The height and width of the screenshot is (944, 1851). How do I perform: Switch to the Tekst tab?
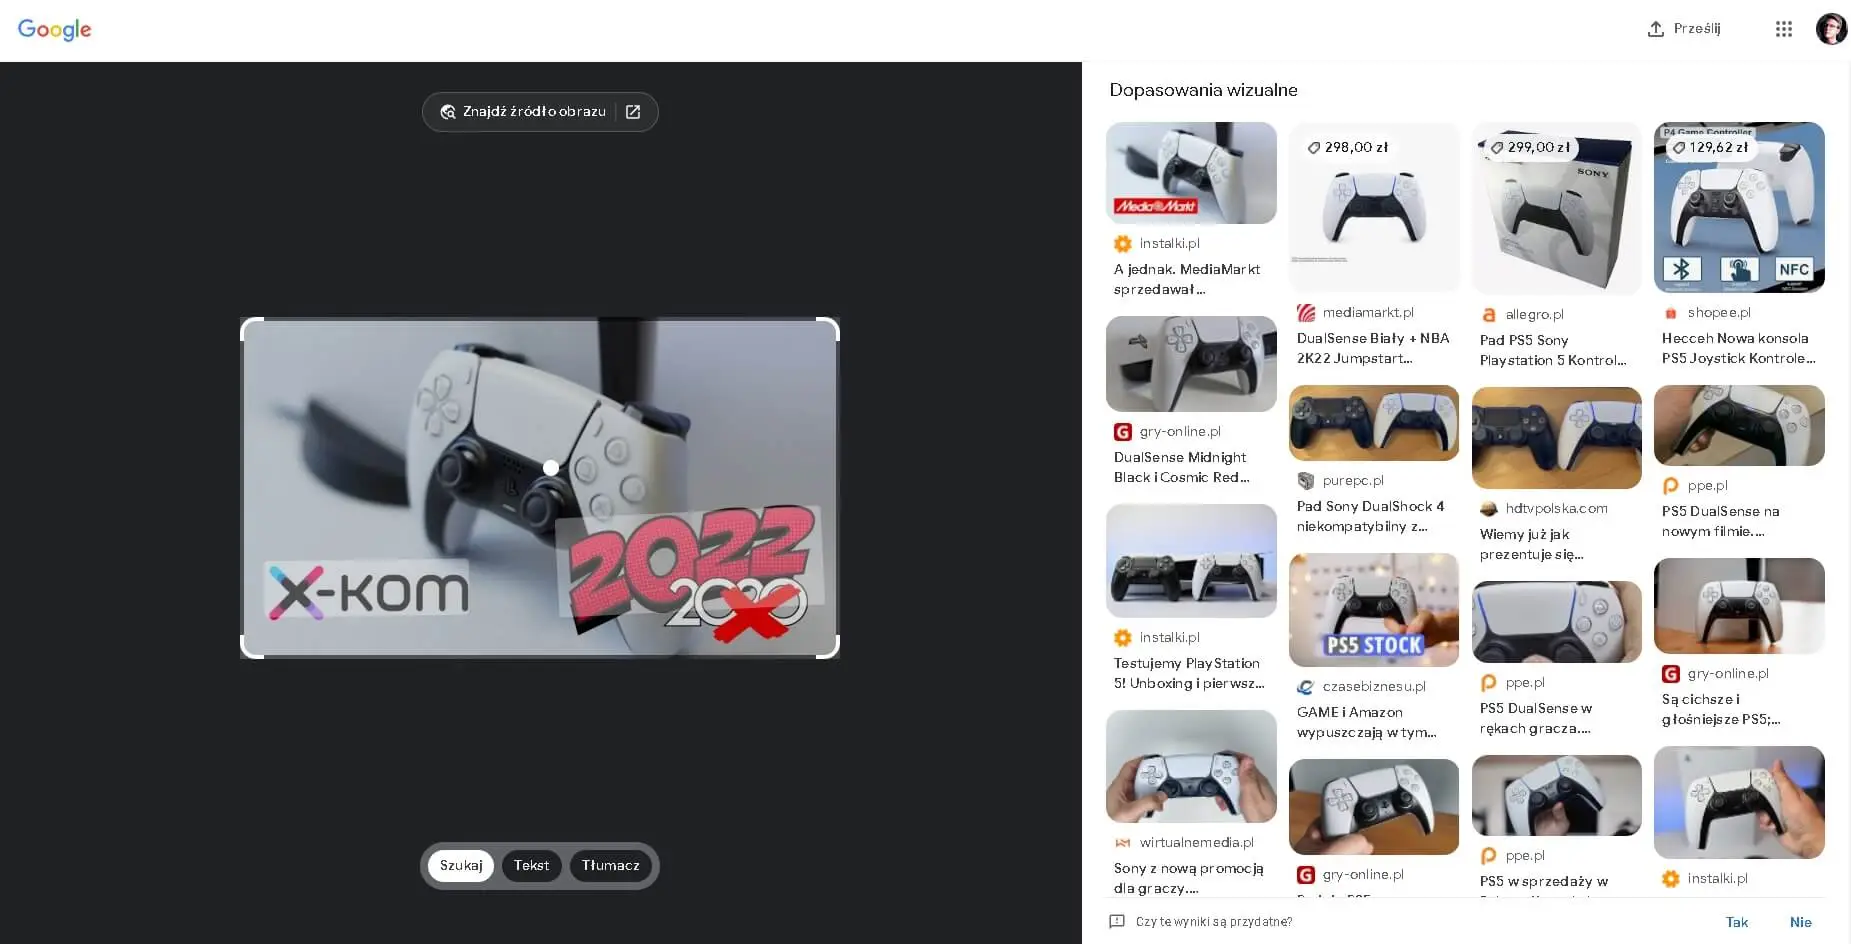click(531, 865)
